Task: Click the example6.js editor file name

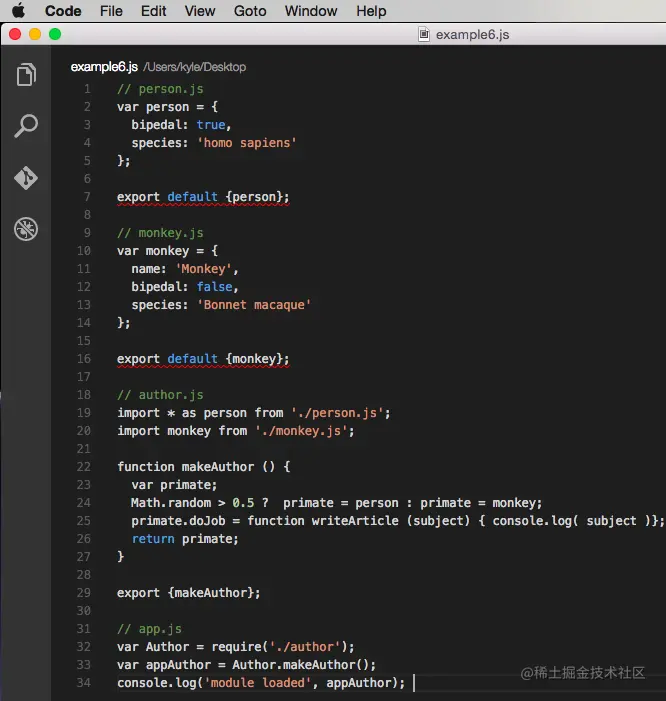Action: tap(104, 67)
